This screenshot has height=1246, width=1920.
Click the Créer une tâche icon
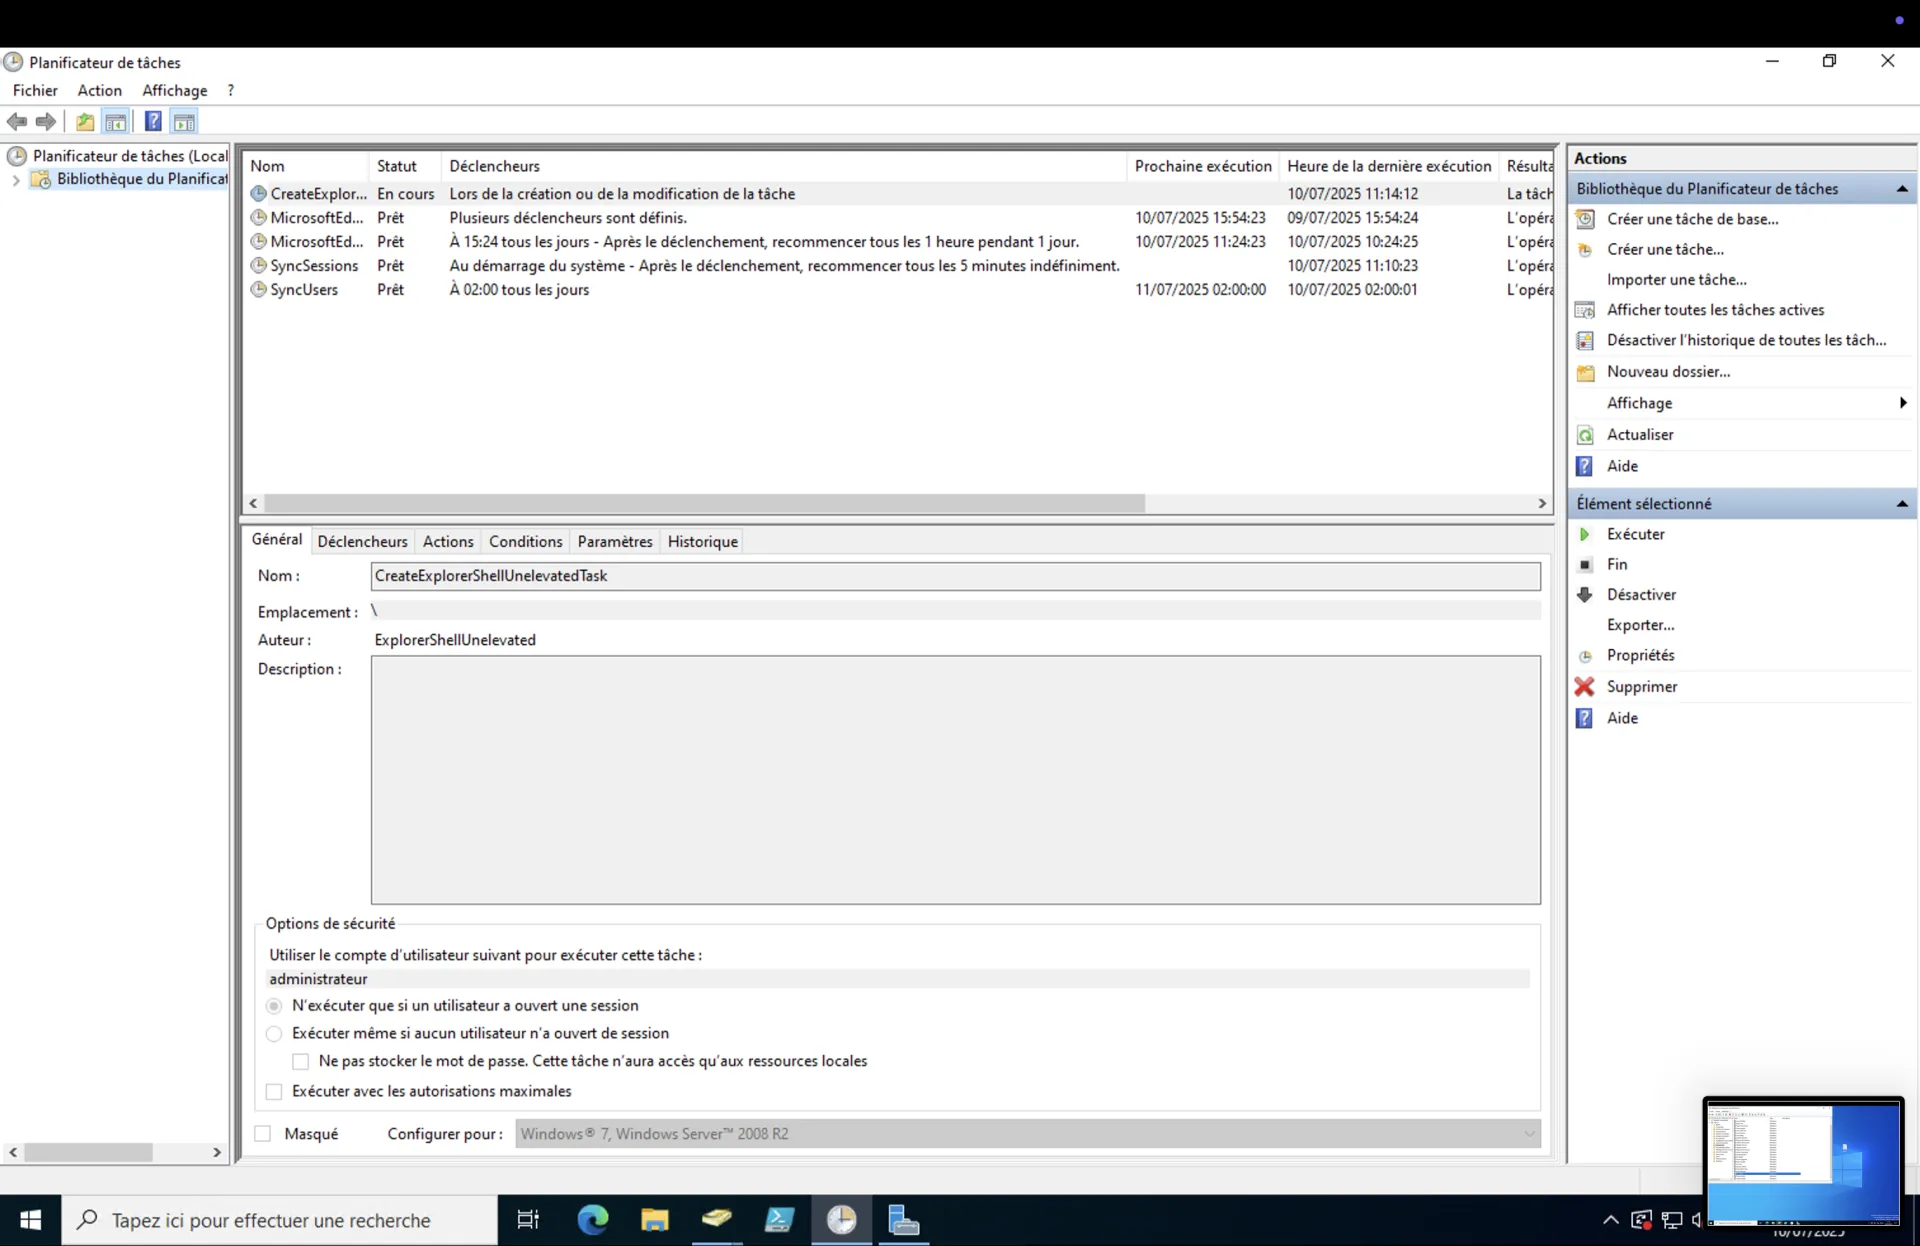coord(1585,249)
